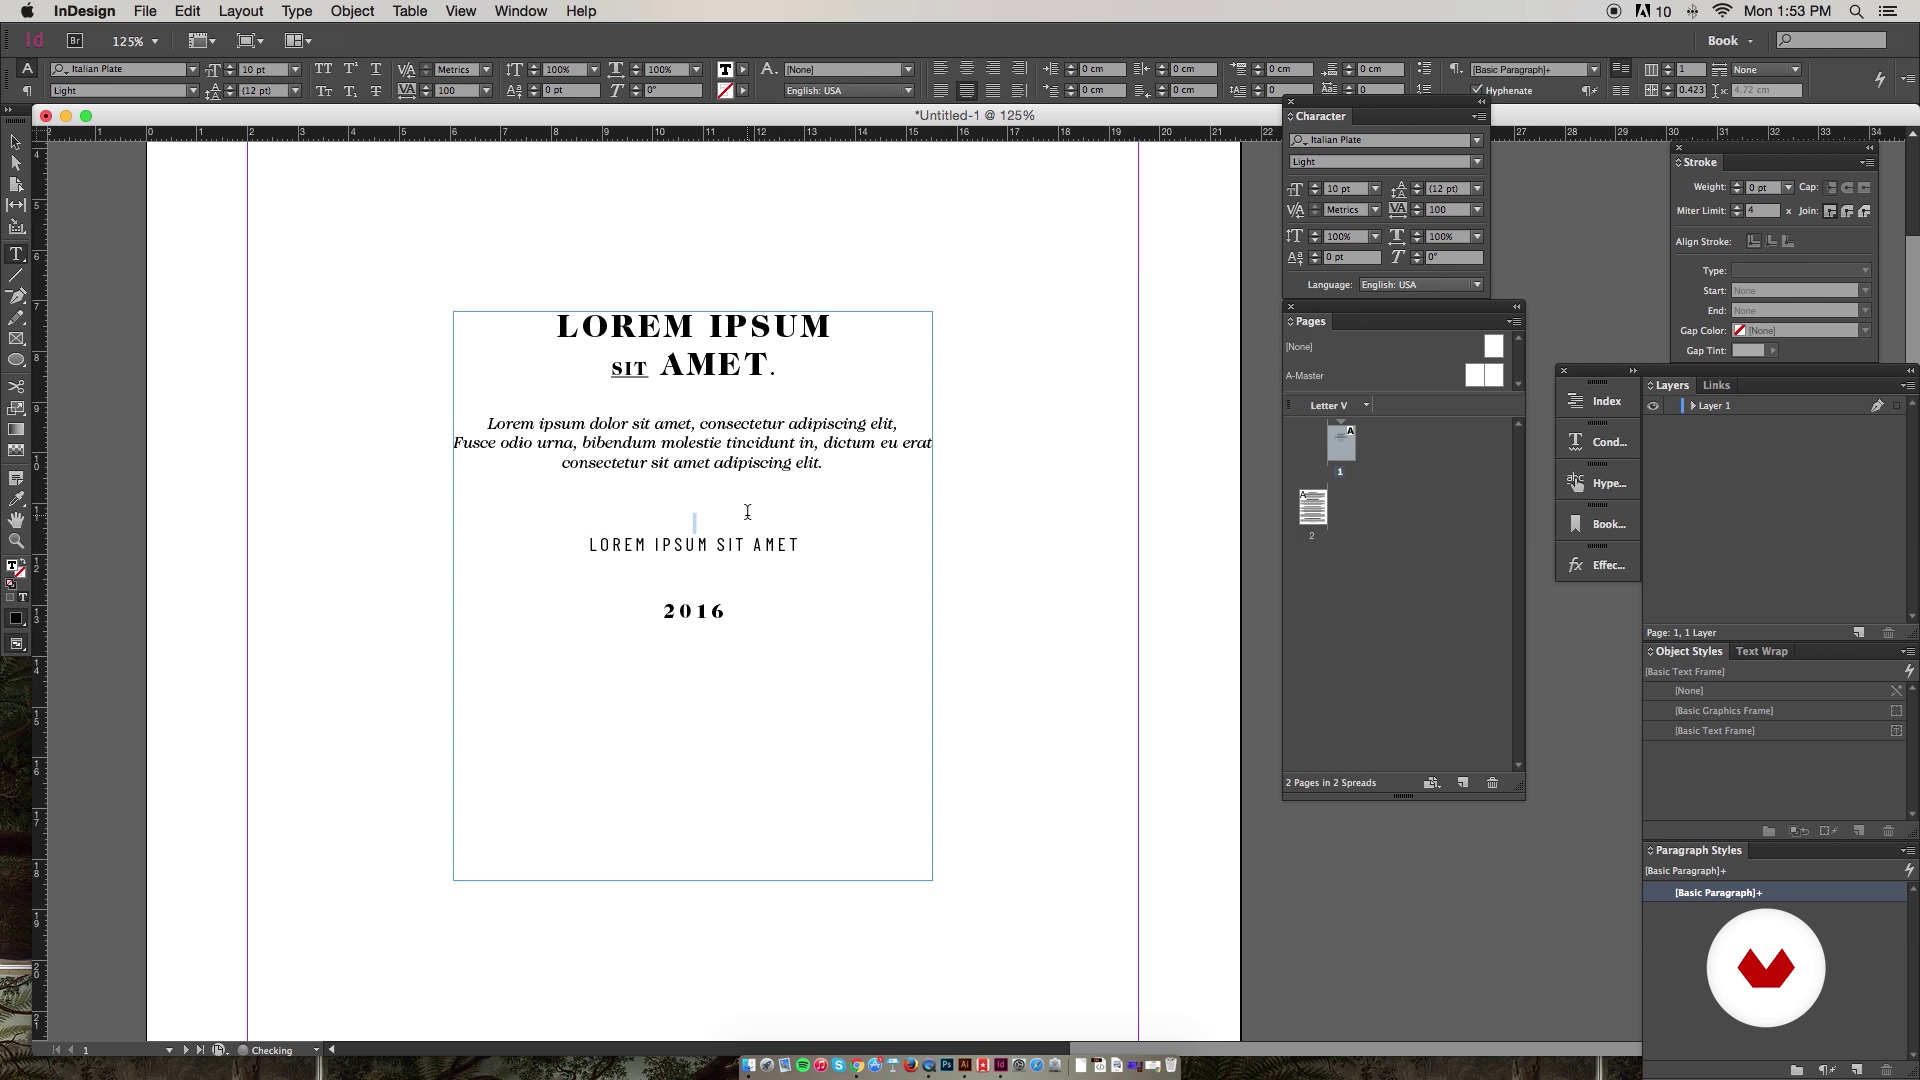The height and width of the screenshot is (1080, 1920).
Task: Select the Basic Graphics Frame object style
Action: pyautogui.click(x=1723, y=711)
